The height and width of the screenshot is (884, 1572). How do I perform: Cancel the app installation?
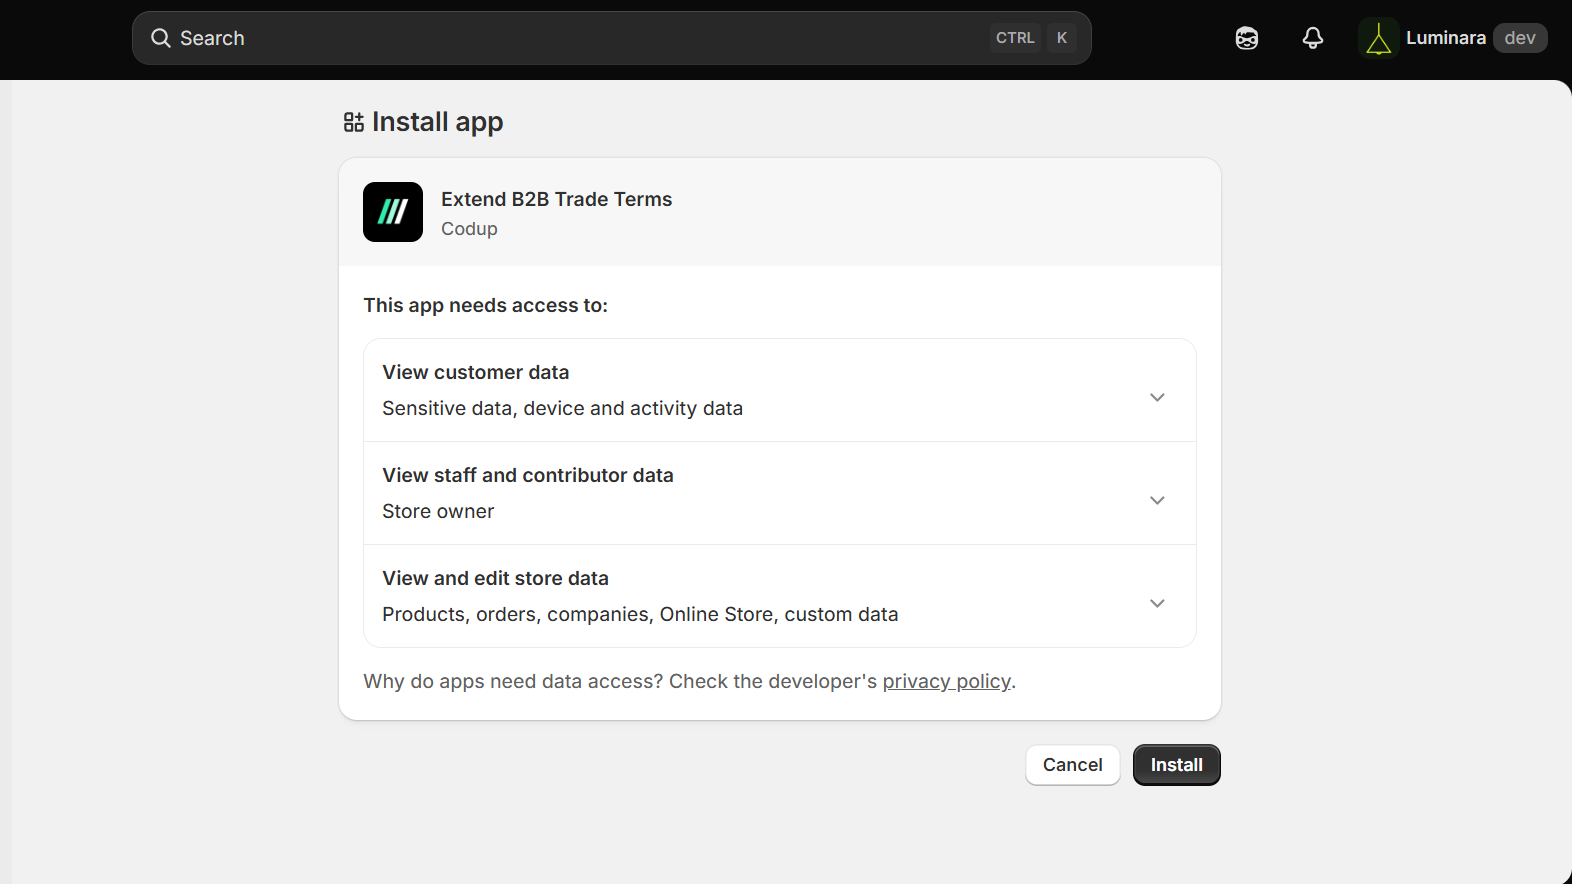(x=1072, y=765)
